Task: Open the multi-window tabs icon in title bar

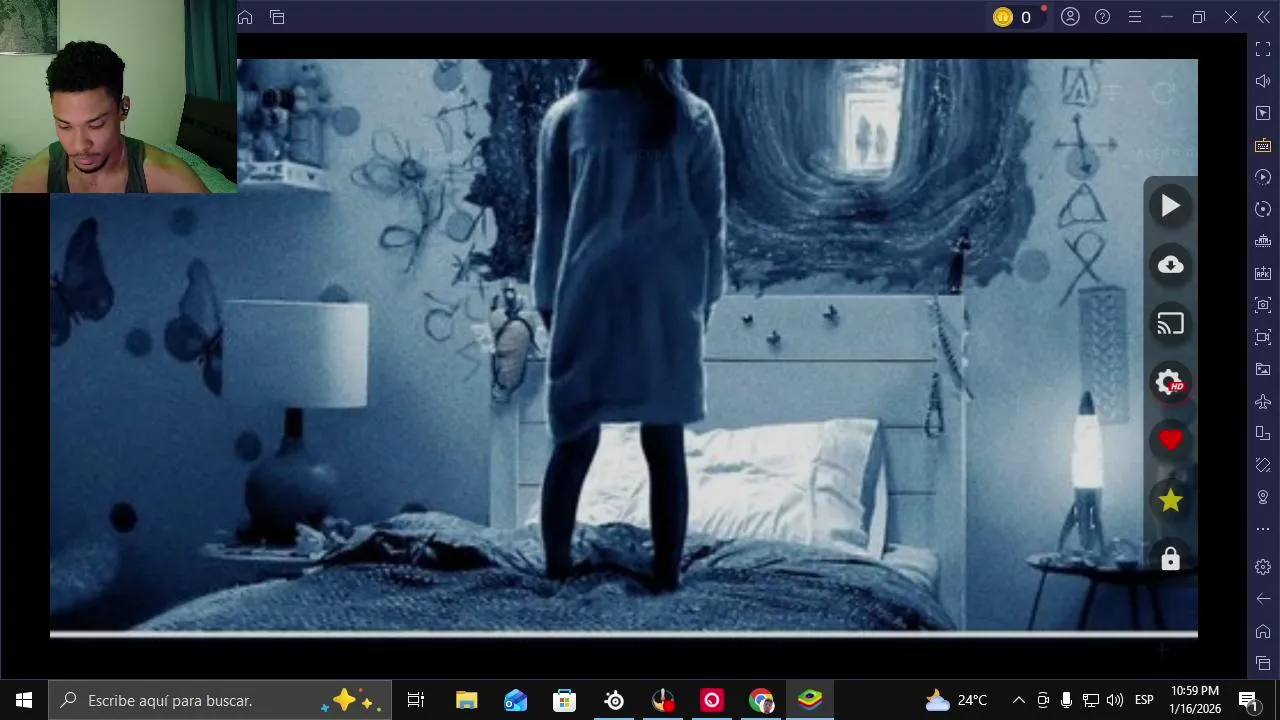Action: (277, 17)
